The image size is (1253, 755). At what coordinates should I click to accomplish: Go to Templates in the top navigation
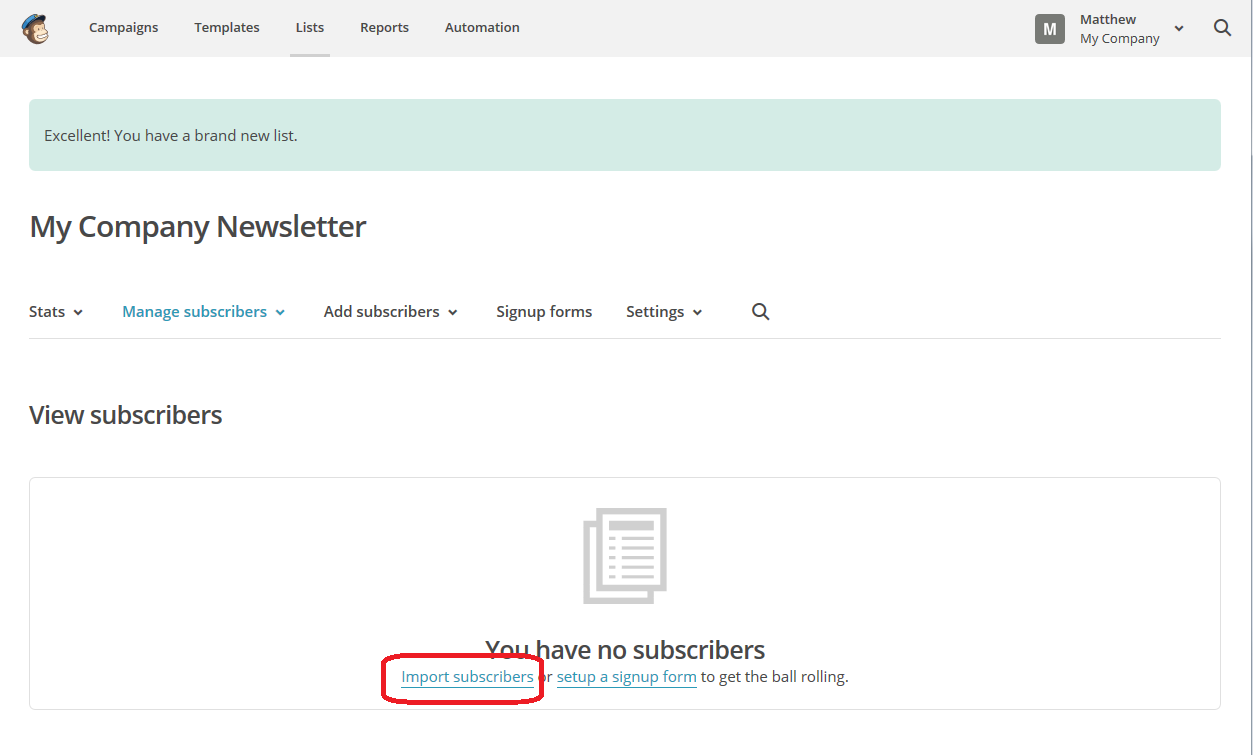tap(227, 28)
